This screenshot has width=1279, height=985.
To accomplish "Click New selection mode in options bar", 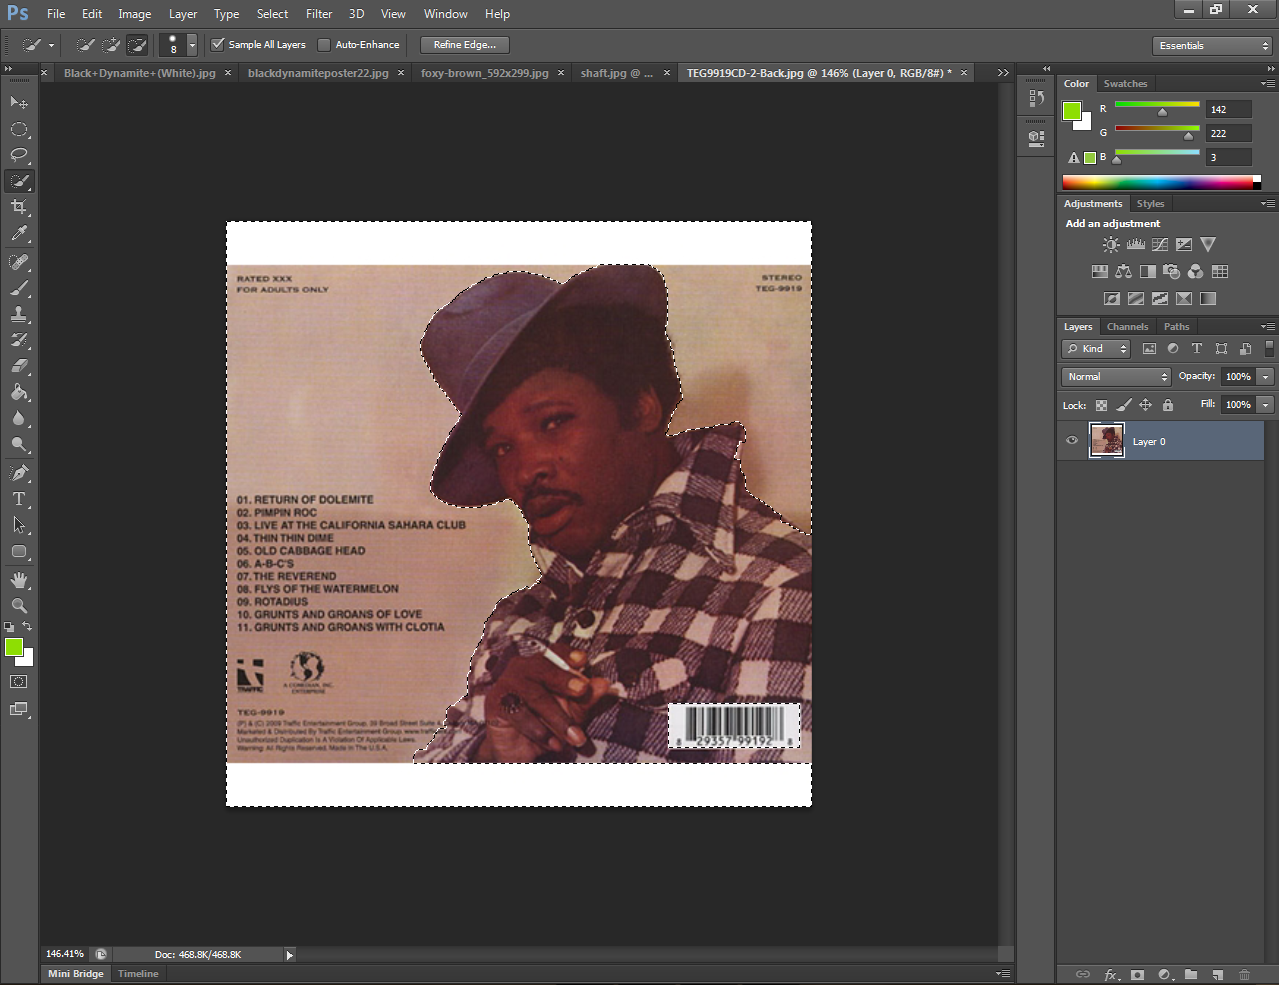I will pos(86,45).
